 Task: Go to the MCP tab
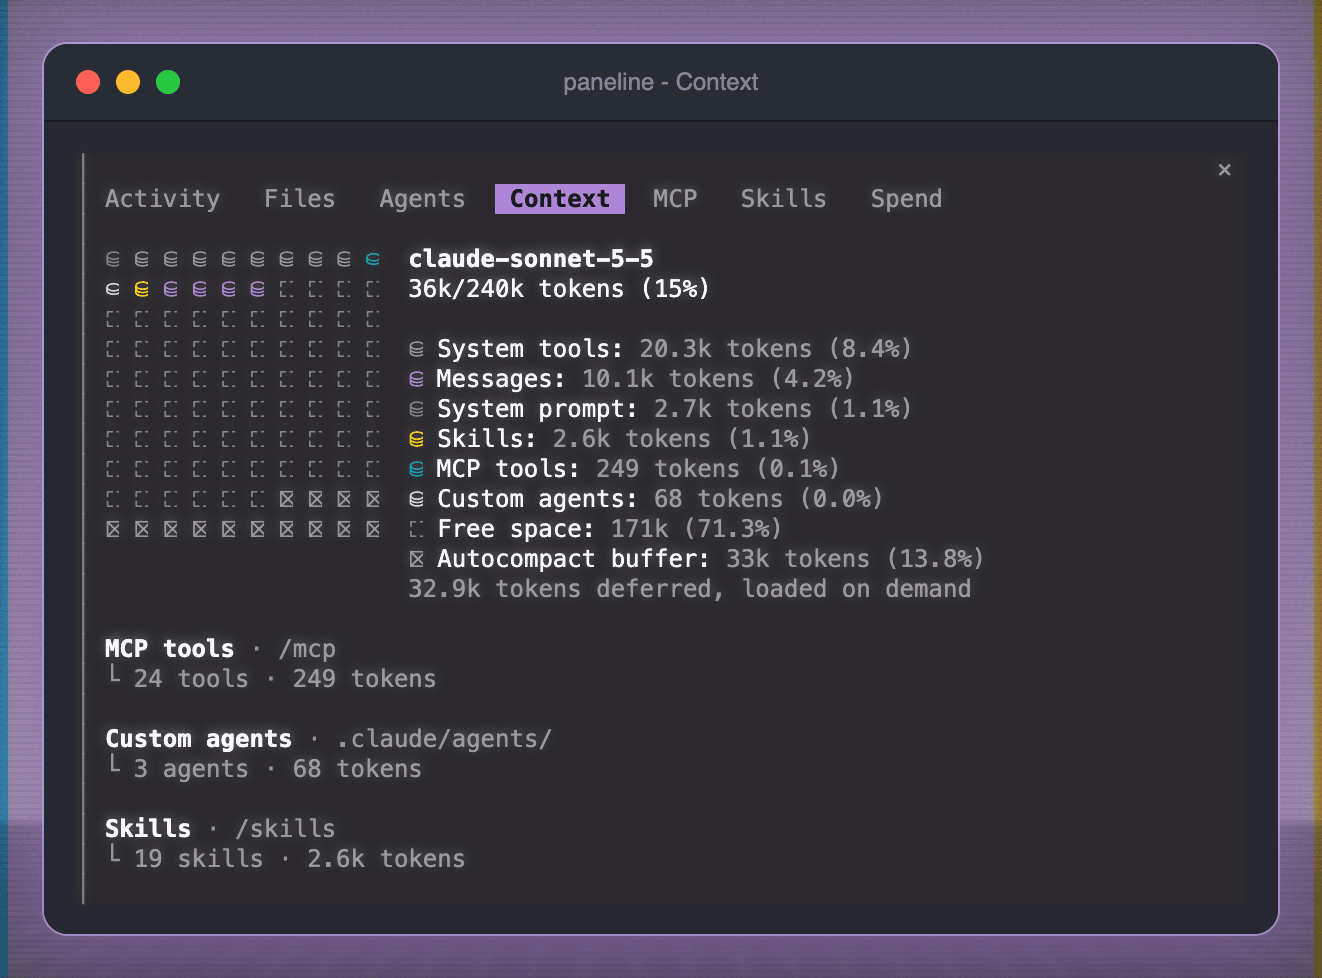point(675,199)
